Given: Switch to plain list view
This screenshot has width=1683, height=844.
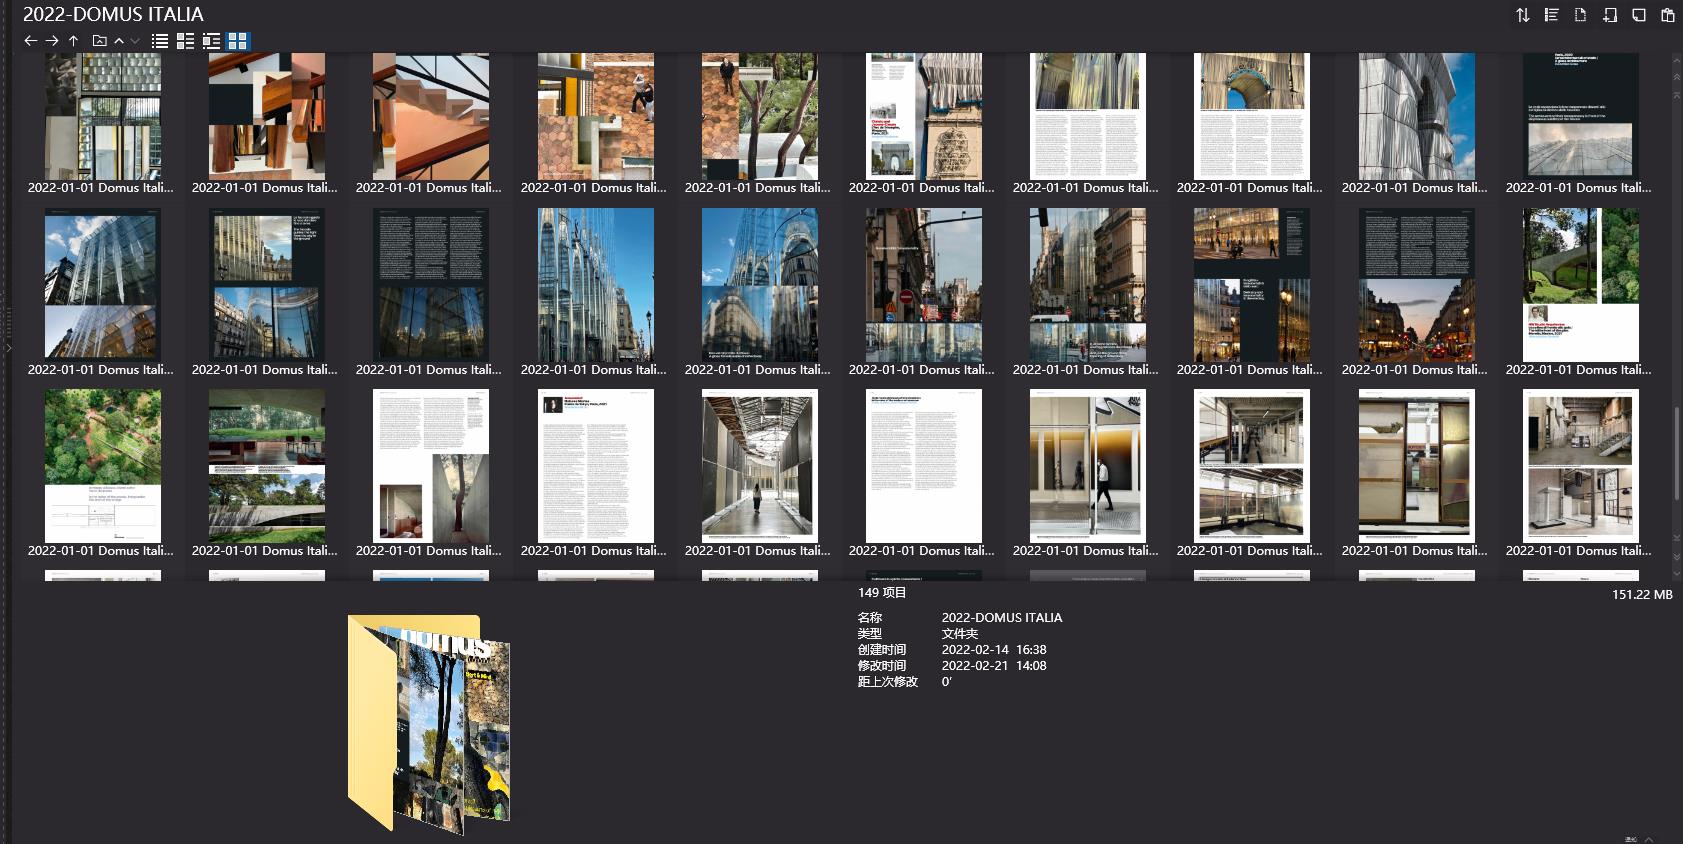Looking at the screenshot, I should (160, 41).
